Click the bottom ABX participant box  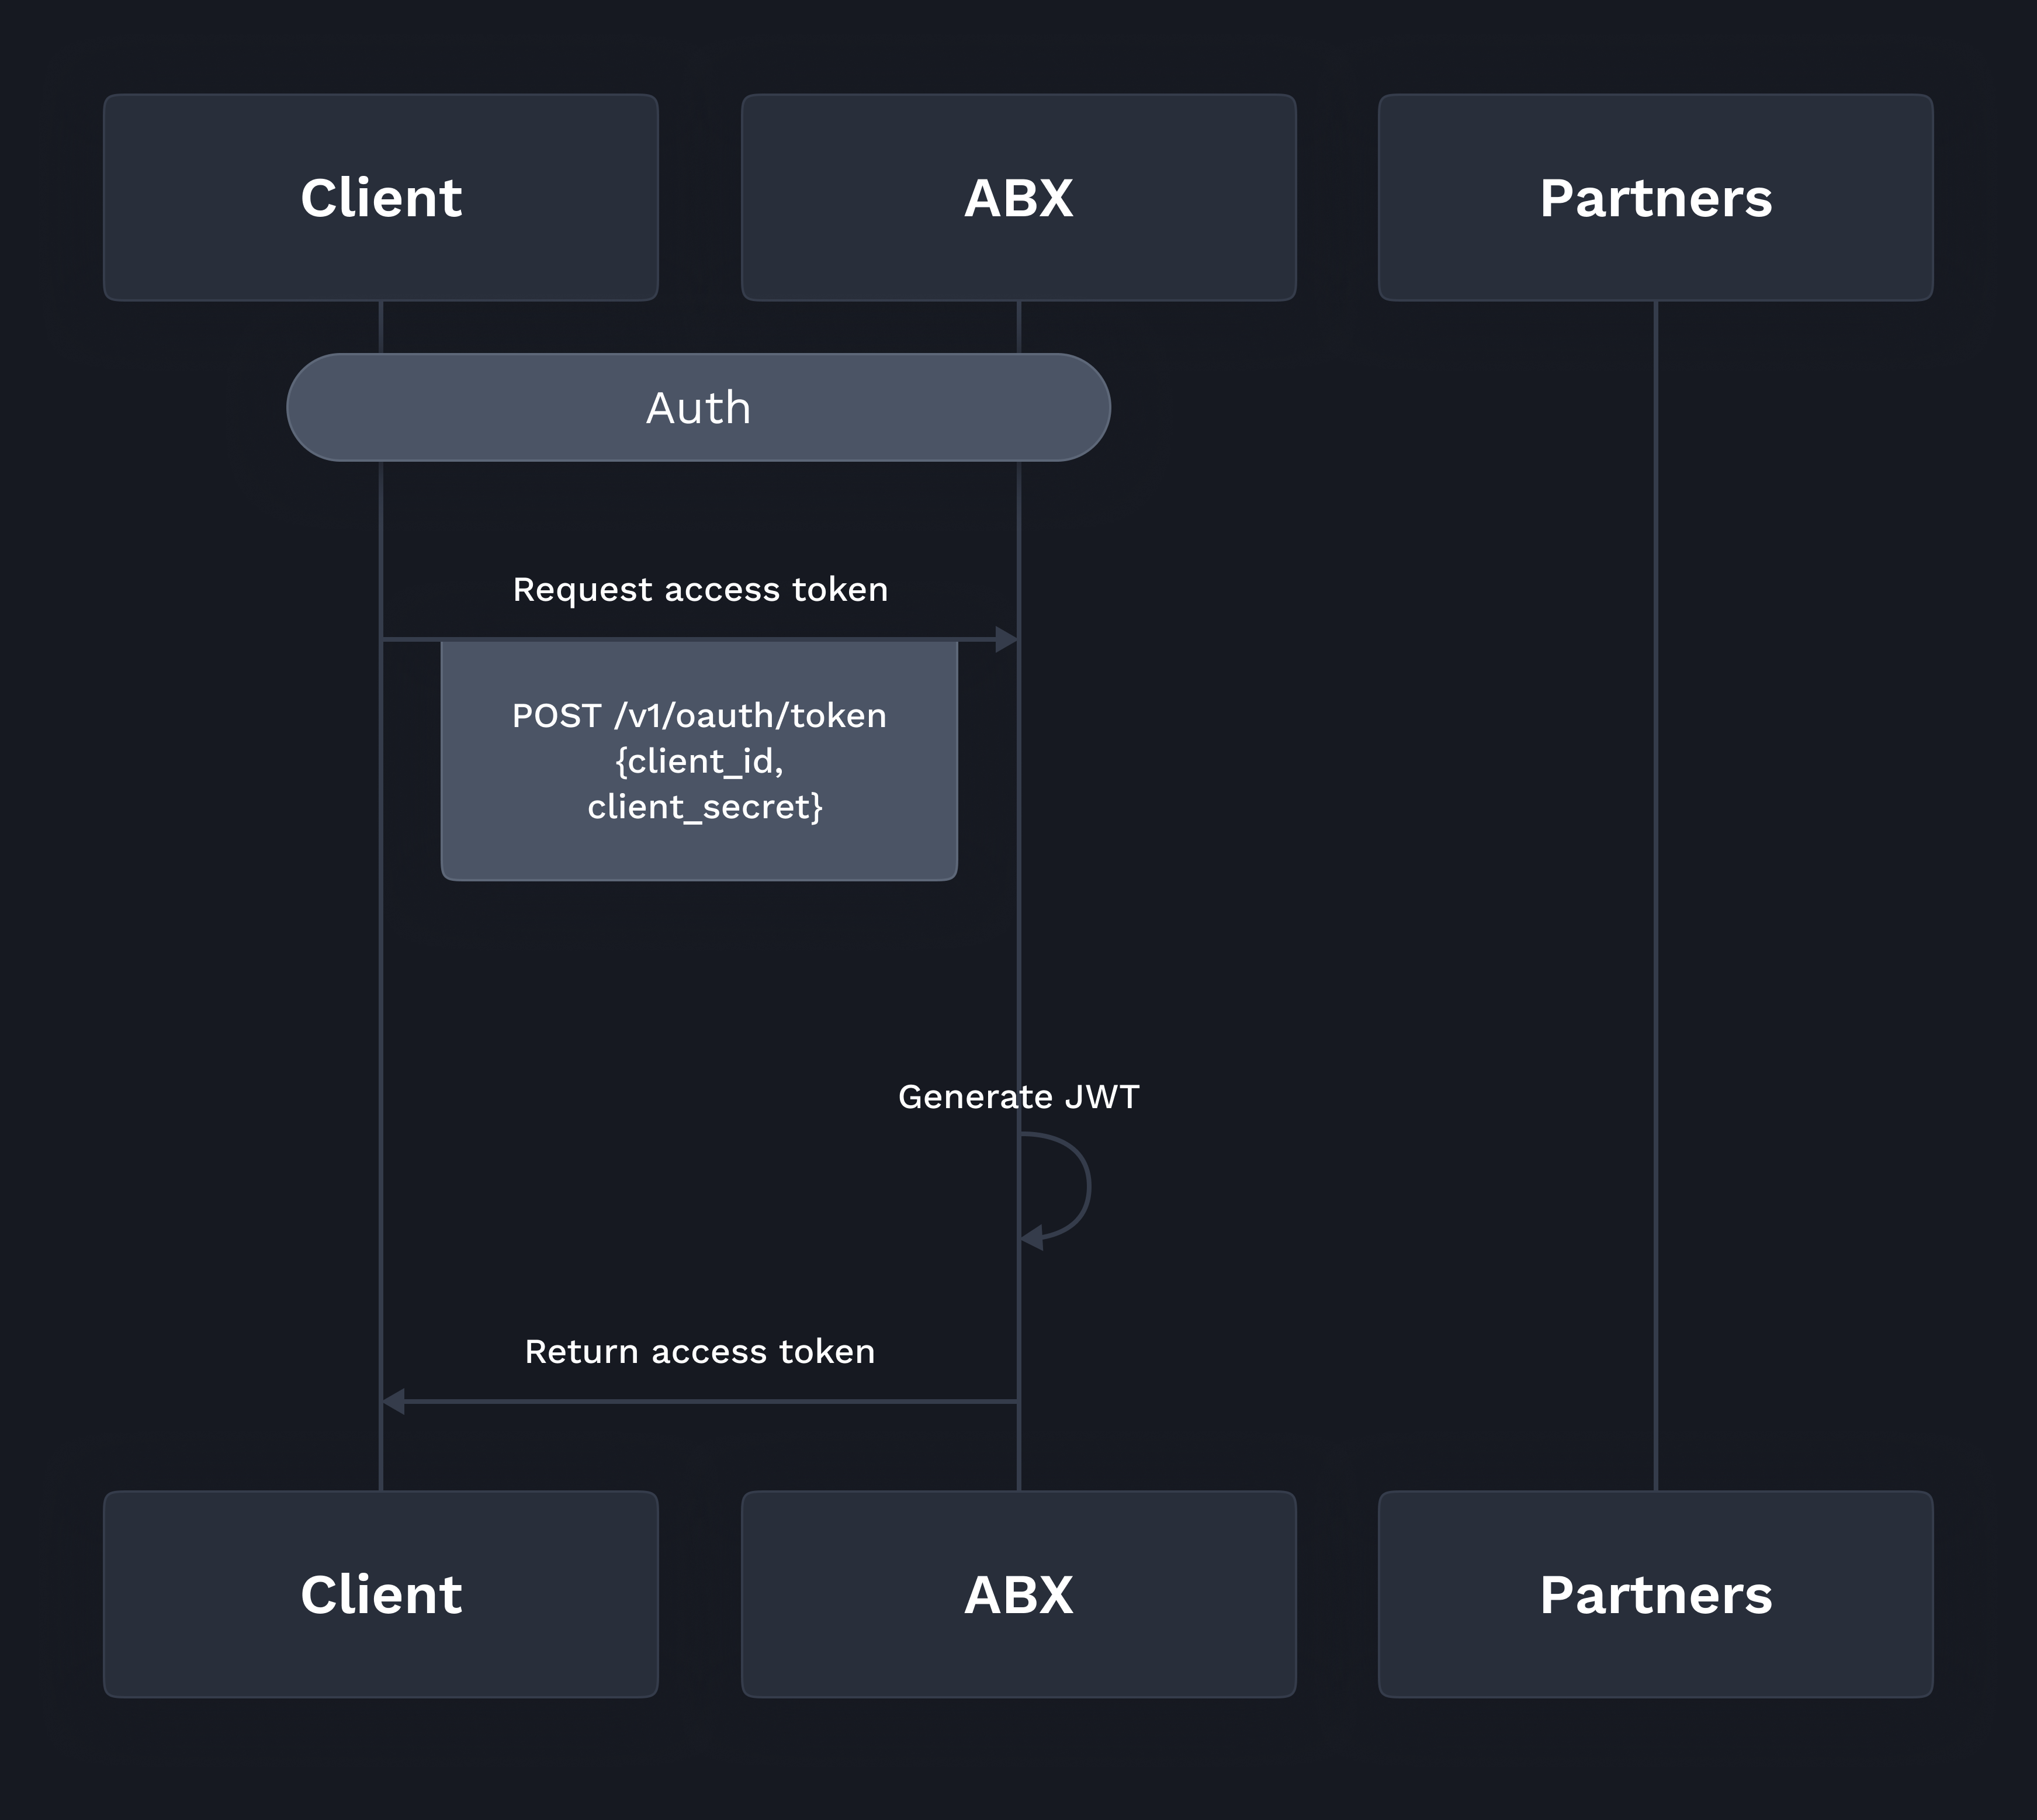1018,1594
